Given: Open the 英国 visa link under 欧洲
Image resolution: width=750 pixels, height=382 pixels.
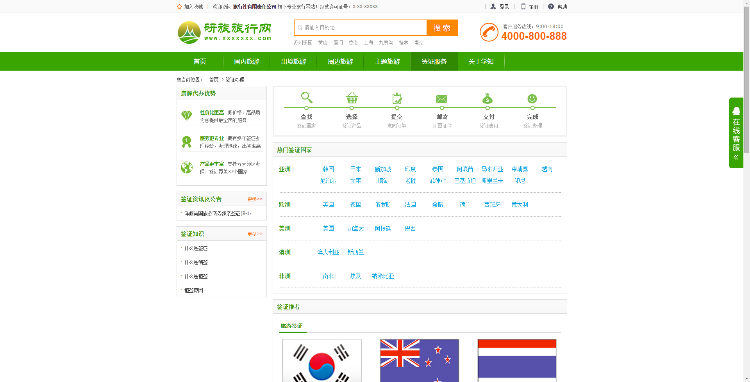Looking at the screenshot, I should (x=328, y=205).
